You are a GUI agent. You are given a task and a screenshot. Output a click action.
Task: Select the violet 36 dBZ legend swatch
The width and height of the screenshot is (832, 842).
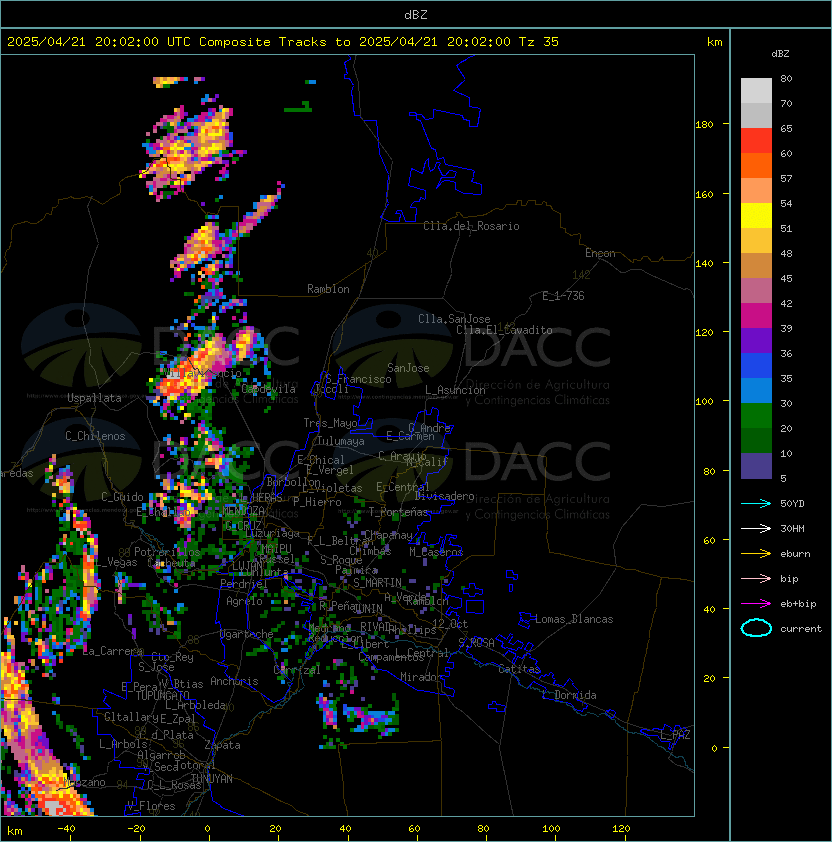coord(756,341)
